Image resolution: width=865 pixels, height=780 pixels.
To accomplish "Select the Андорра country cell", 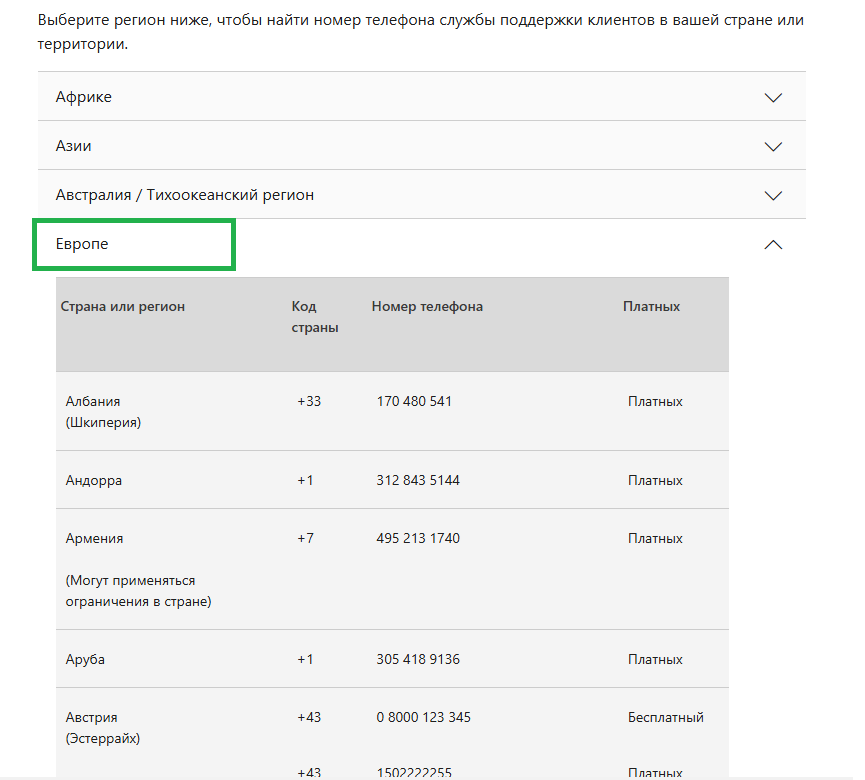I will pyautogui.click(x=94, y=480).
